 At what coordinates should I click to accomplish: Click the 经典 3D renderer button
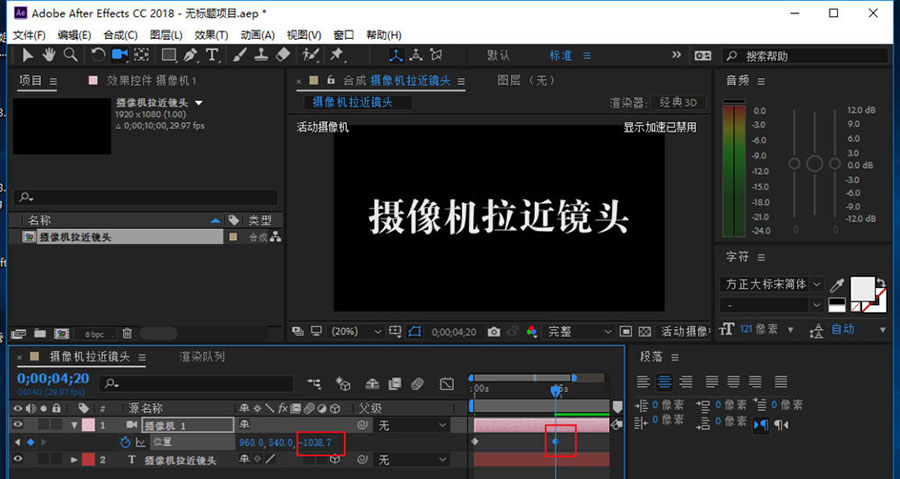pos(678,102)
